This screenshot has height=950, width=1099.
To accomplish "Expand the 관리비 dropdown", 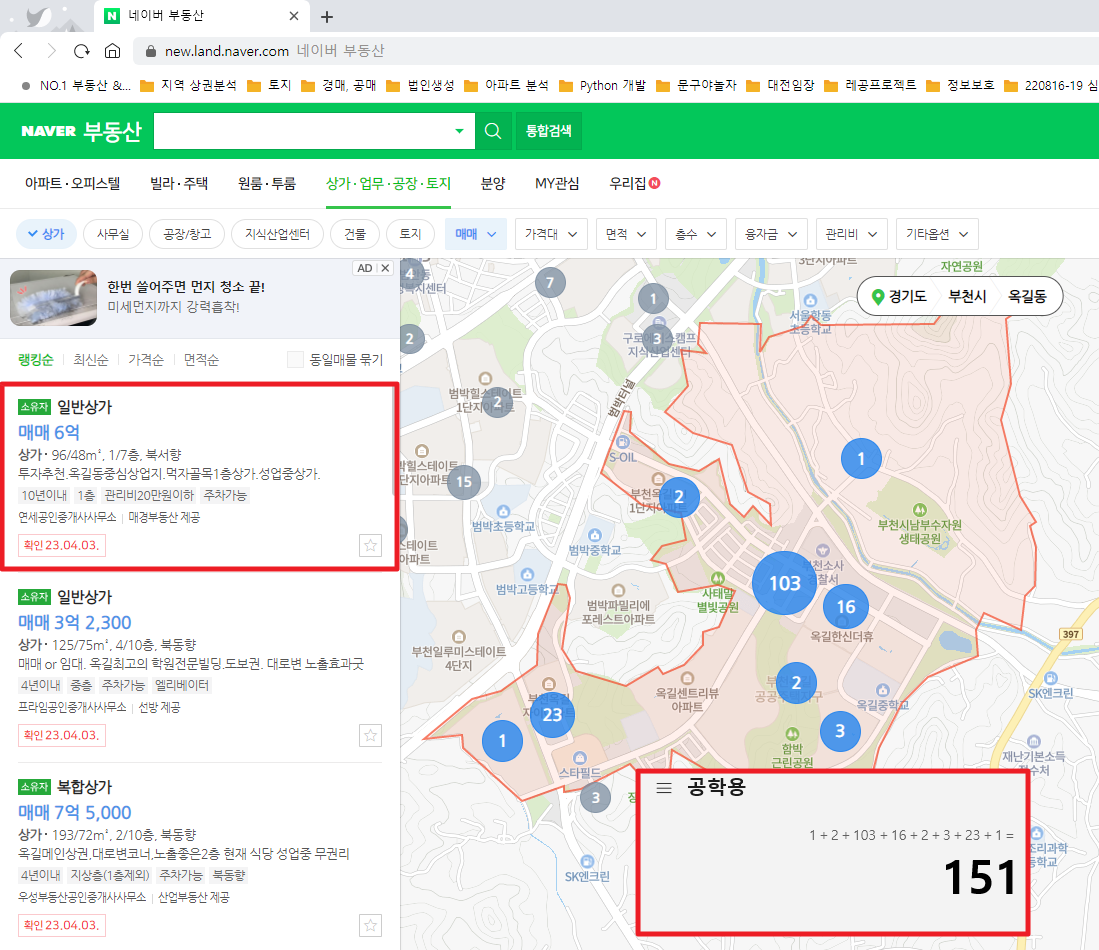I will pos(852,234).
